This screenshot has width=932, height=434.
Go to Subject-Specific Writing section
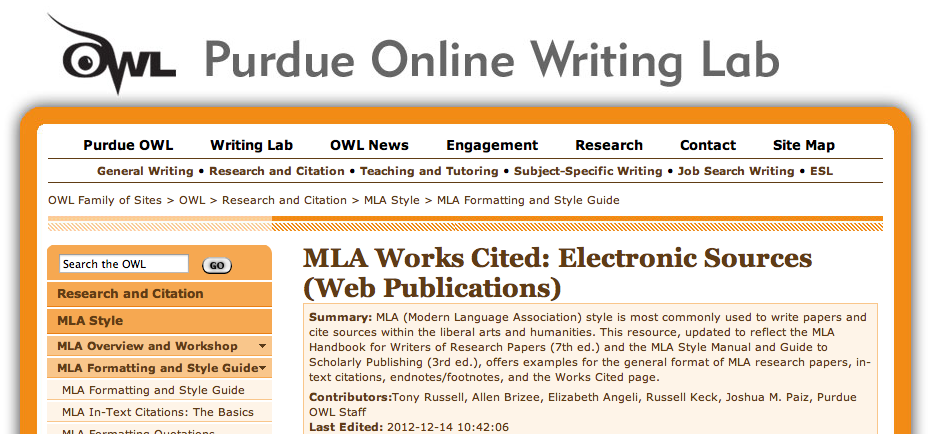[x=588, y=171]
